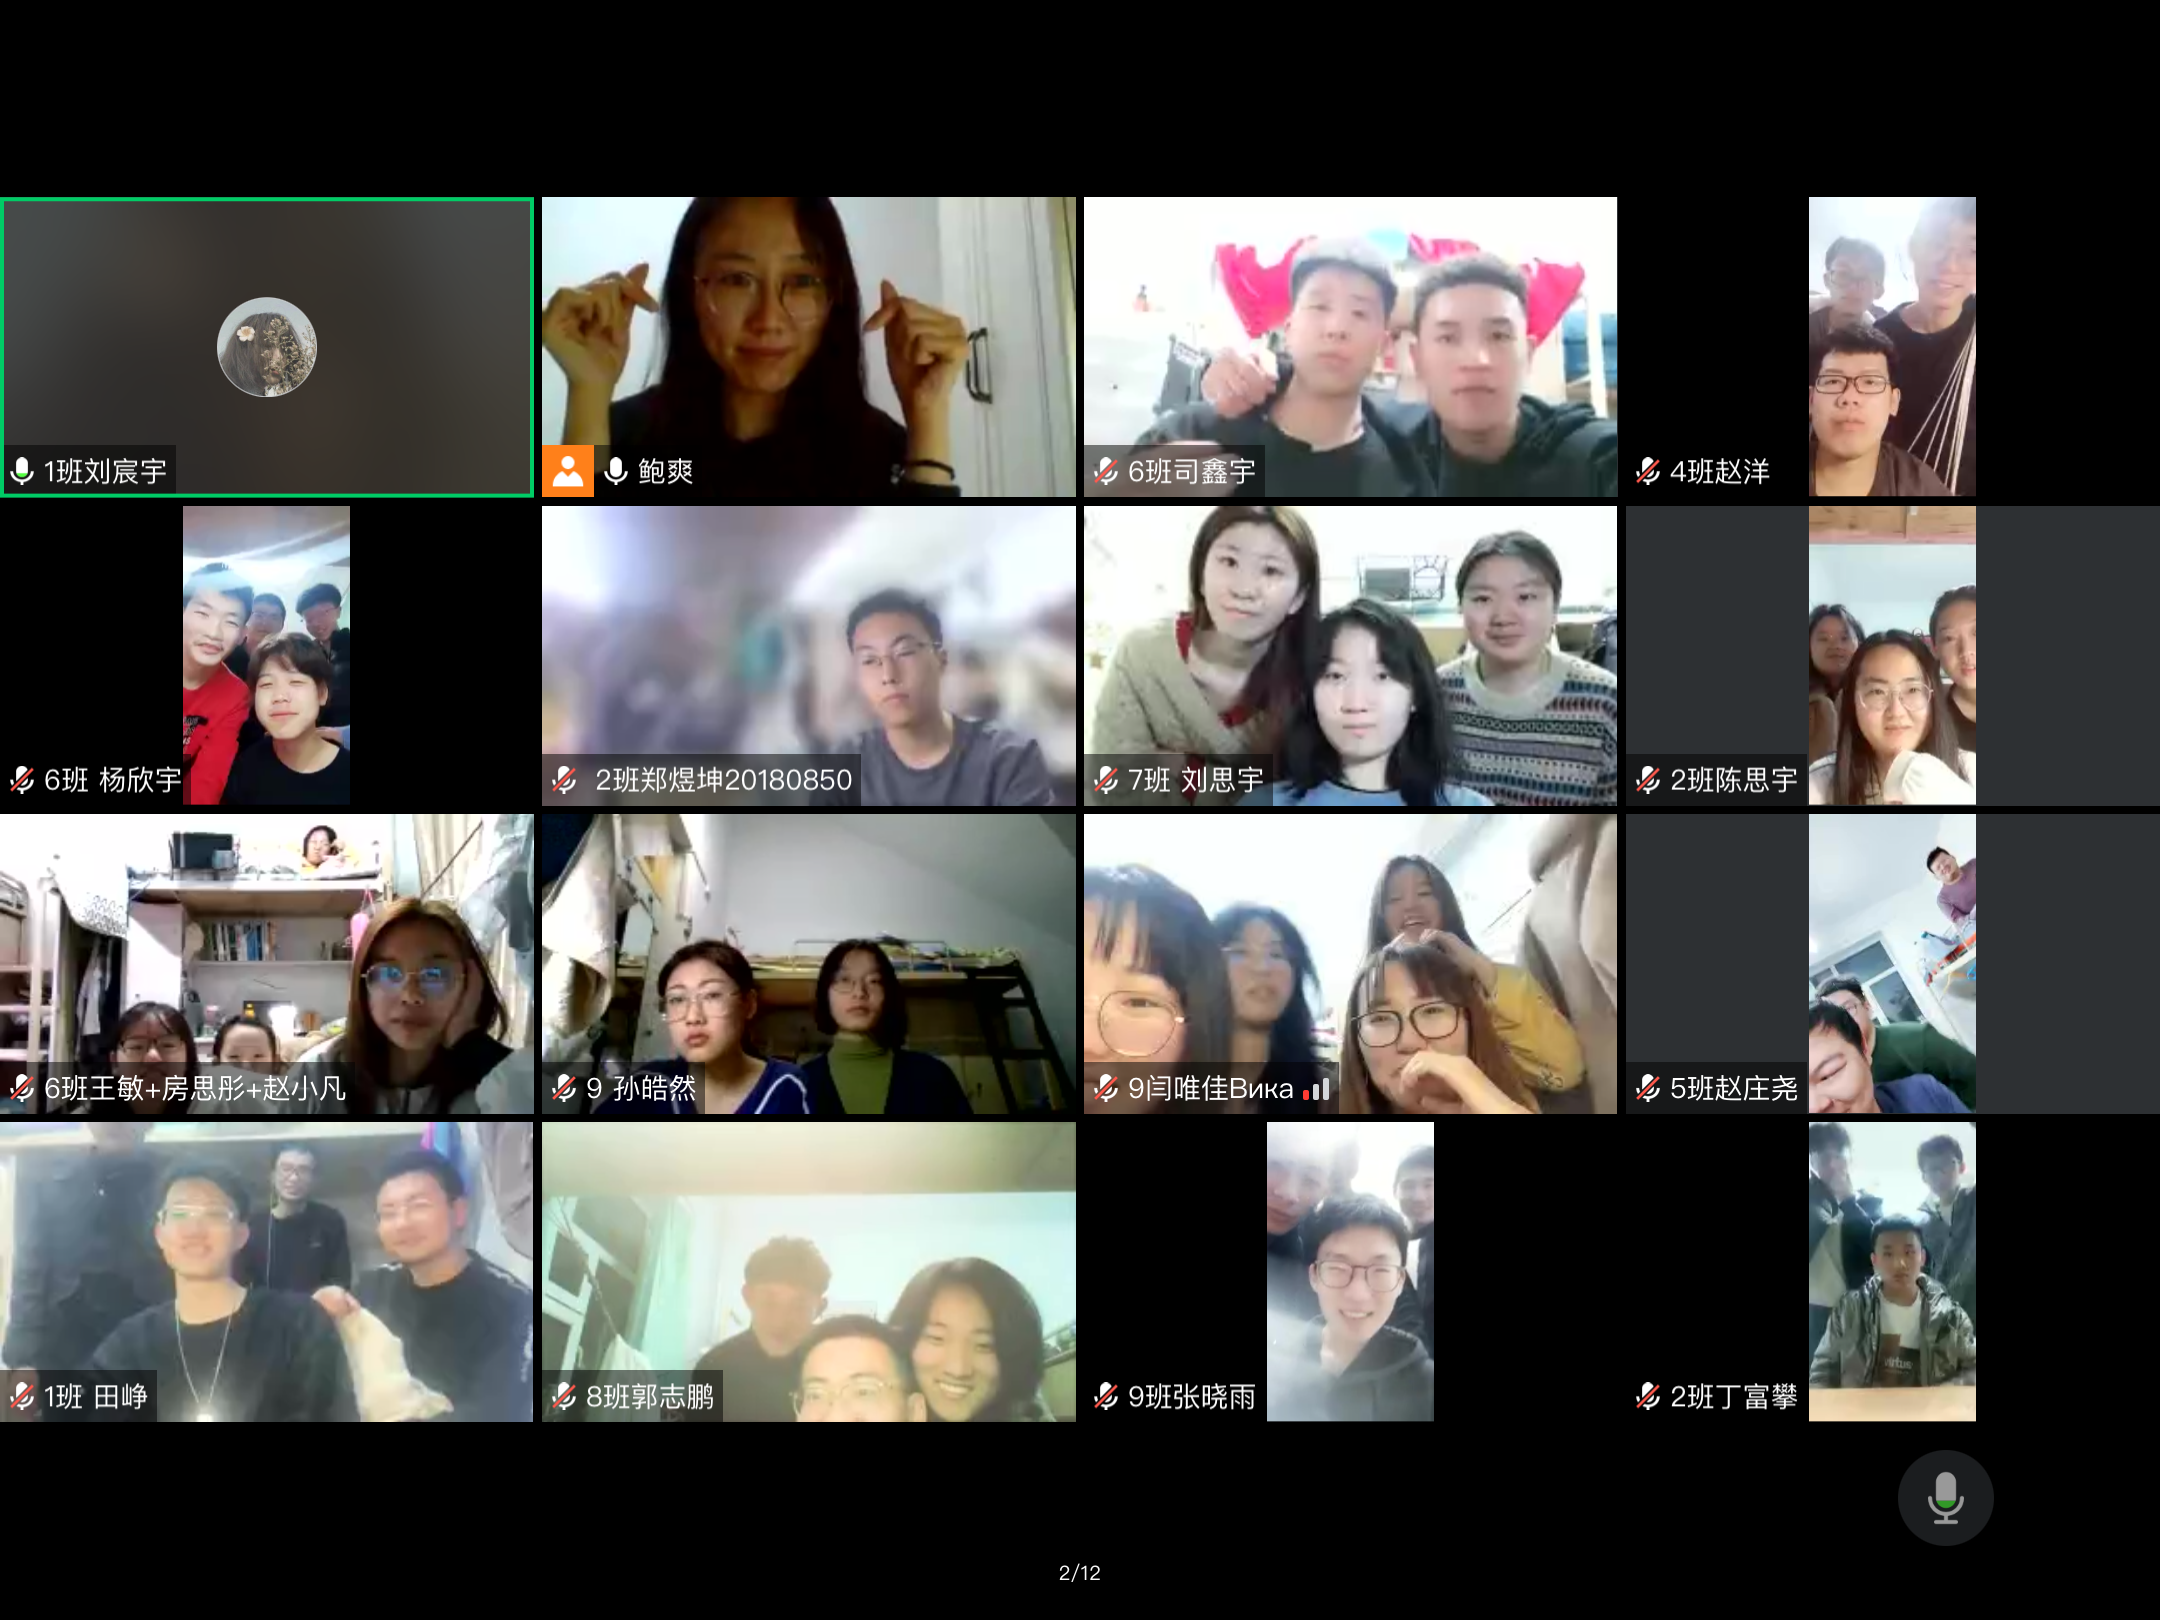The width and height of the screenshot is (2160, 1620).
Task: Select the 6班司鑫宇 video tile
Action: (x=1351, y=347)
